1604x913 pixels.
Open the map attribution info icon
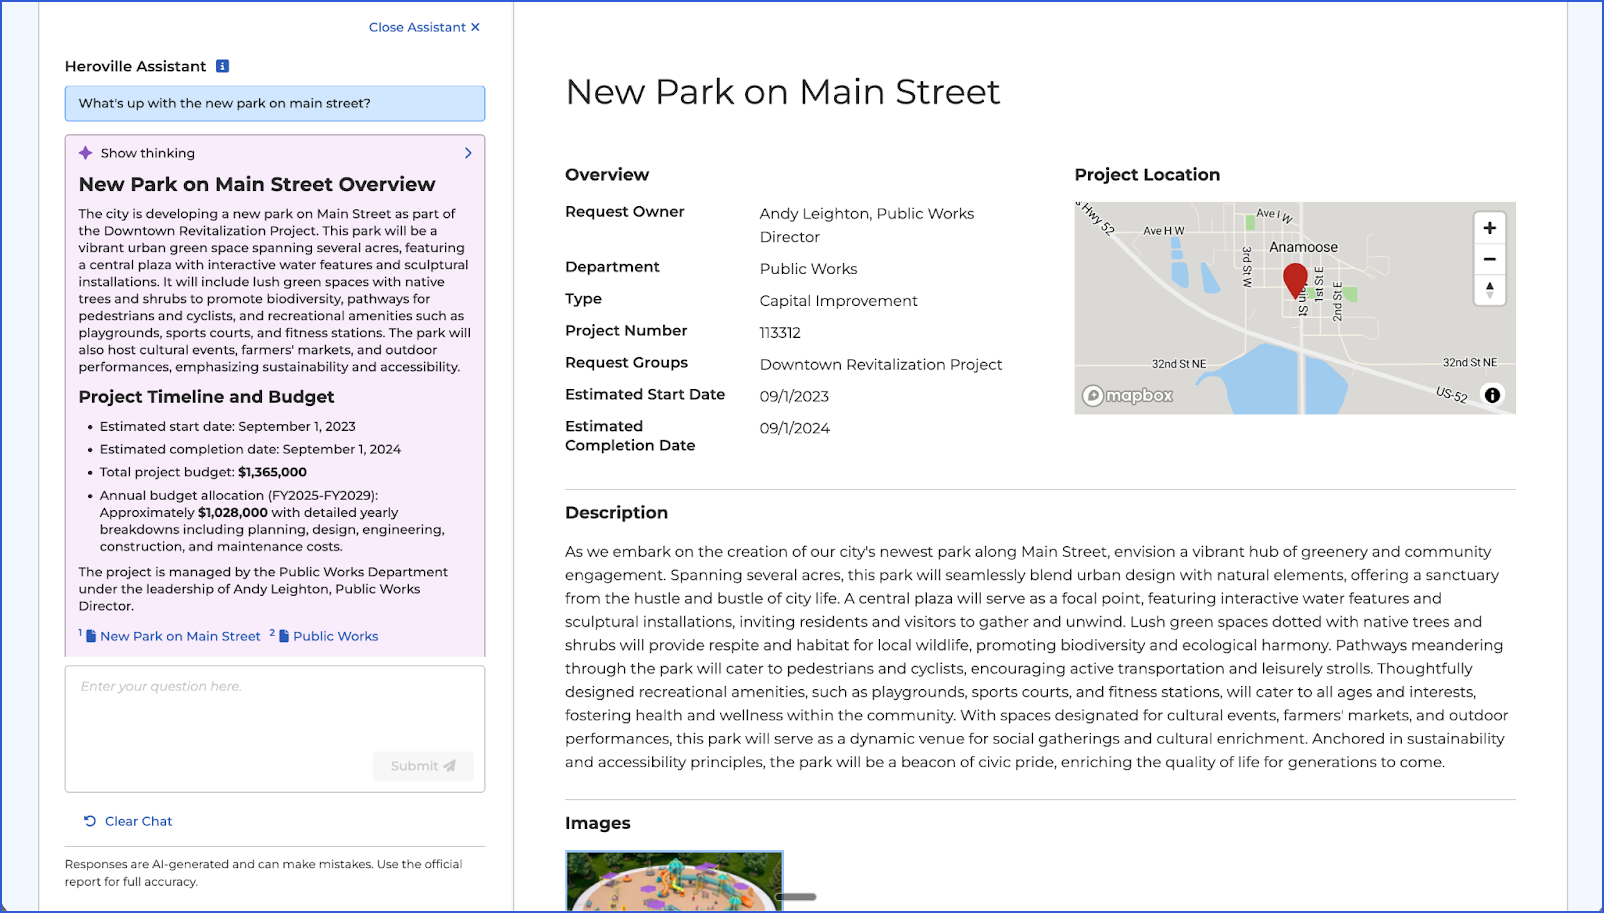click(x=1492, y=395)
